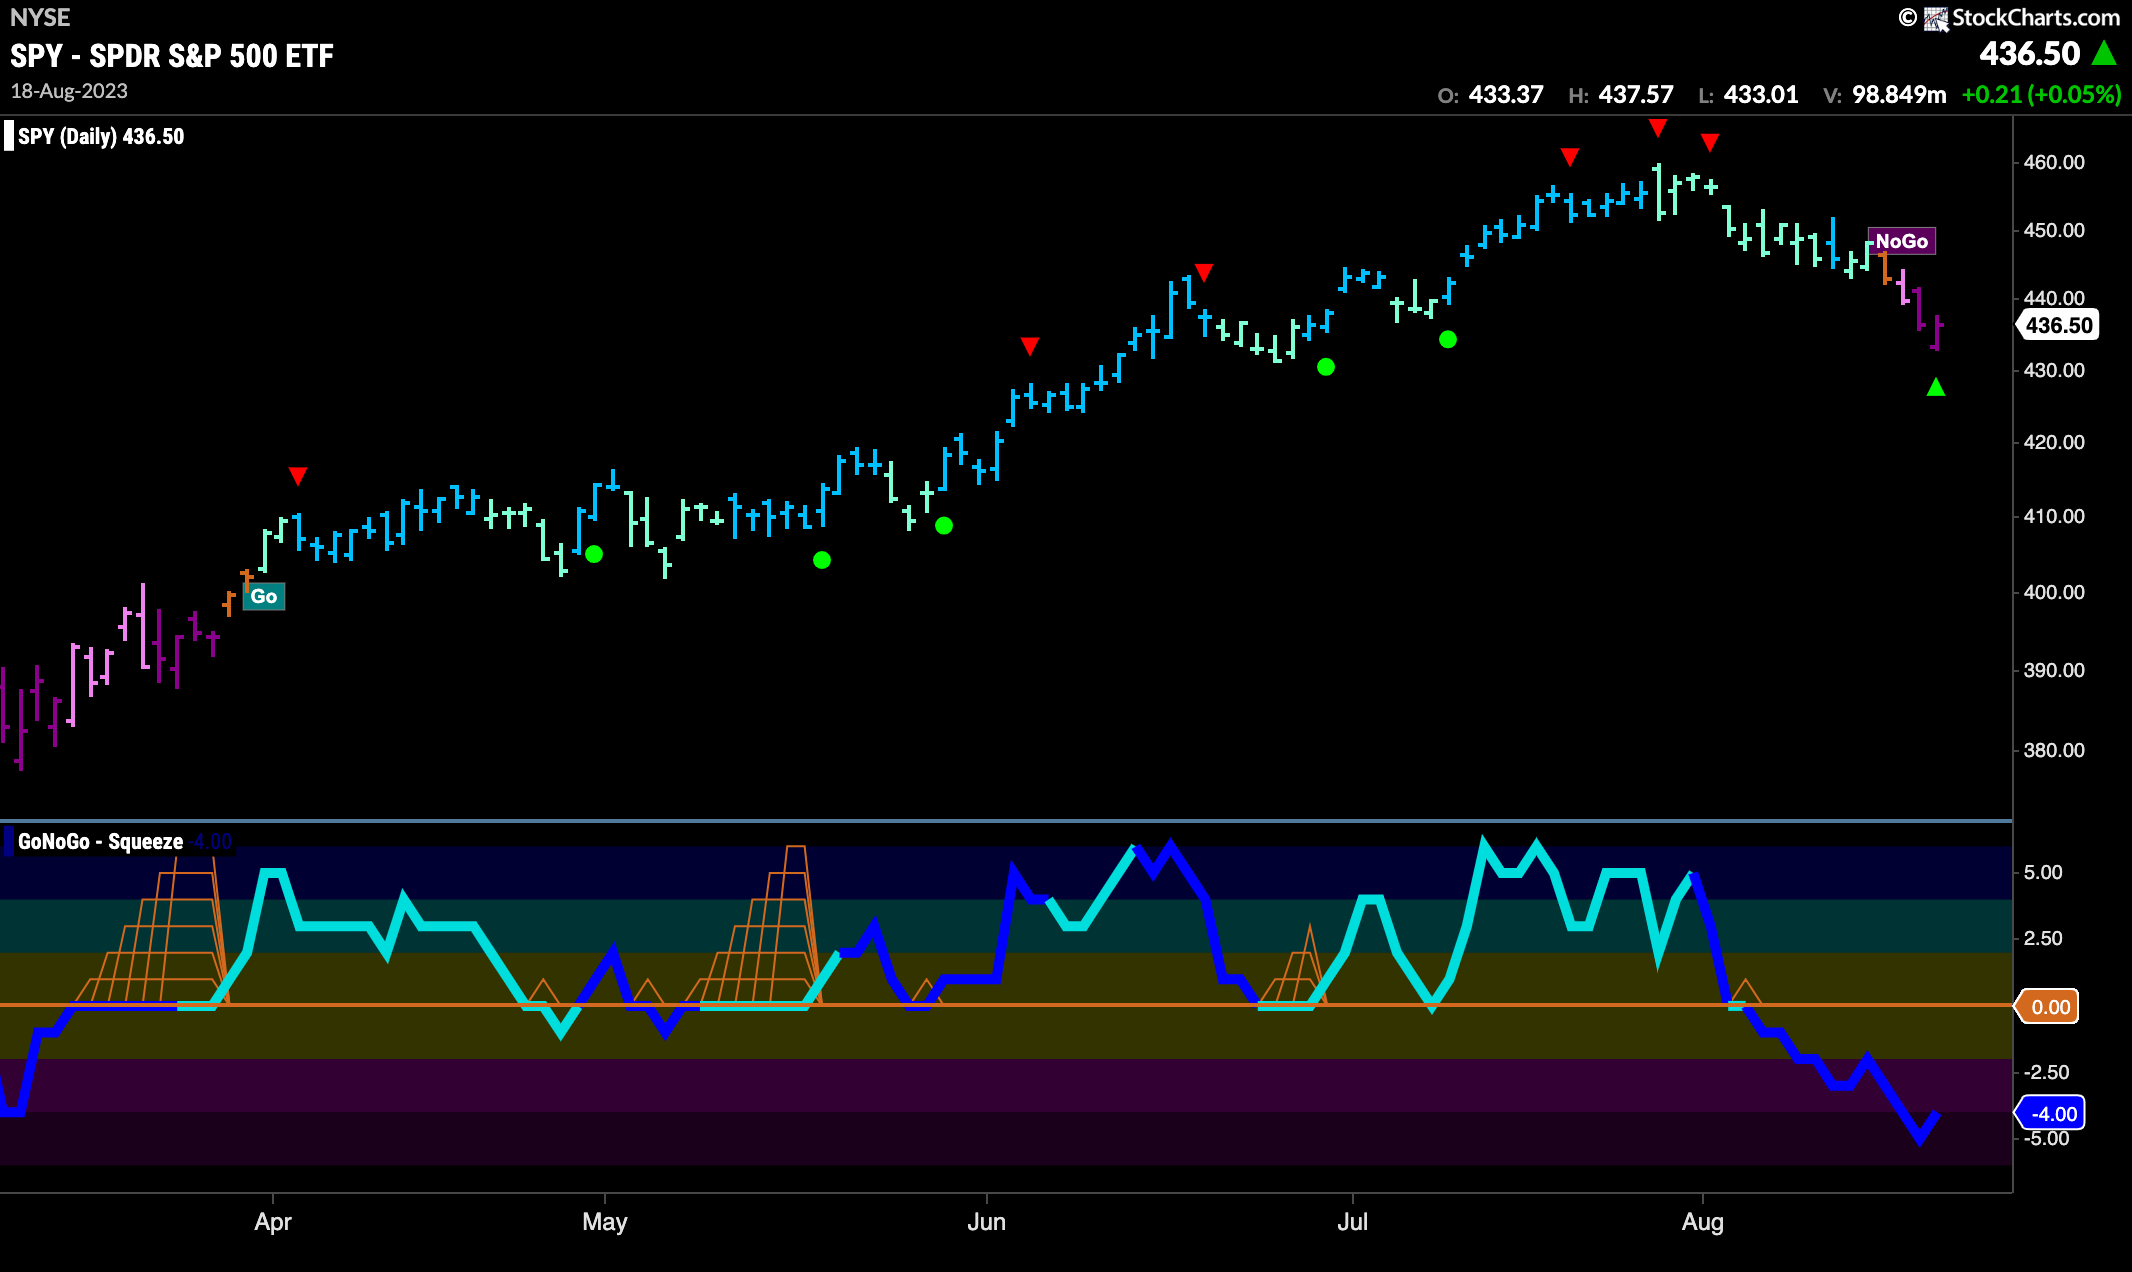The width and height of the screenshot is (2132, 1272).
Task: Click the green dot near 434 in early July
Action: pos(1448,340)
